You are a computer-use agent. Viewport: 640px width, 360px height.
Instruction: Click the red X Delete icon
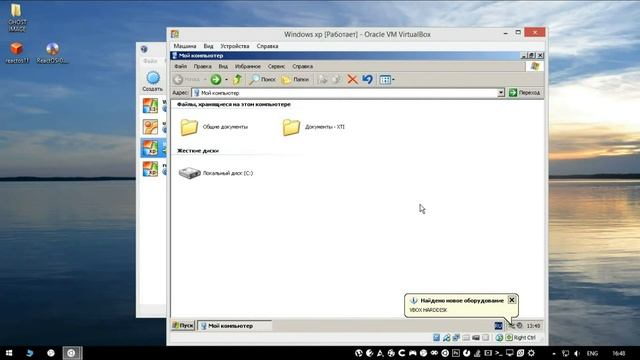[x=352, y=79]
